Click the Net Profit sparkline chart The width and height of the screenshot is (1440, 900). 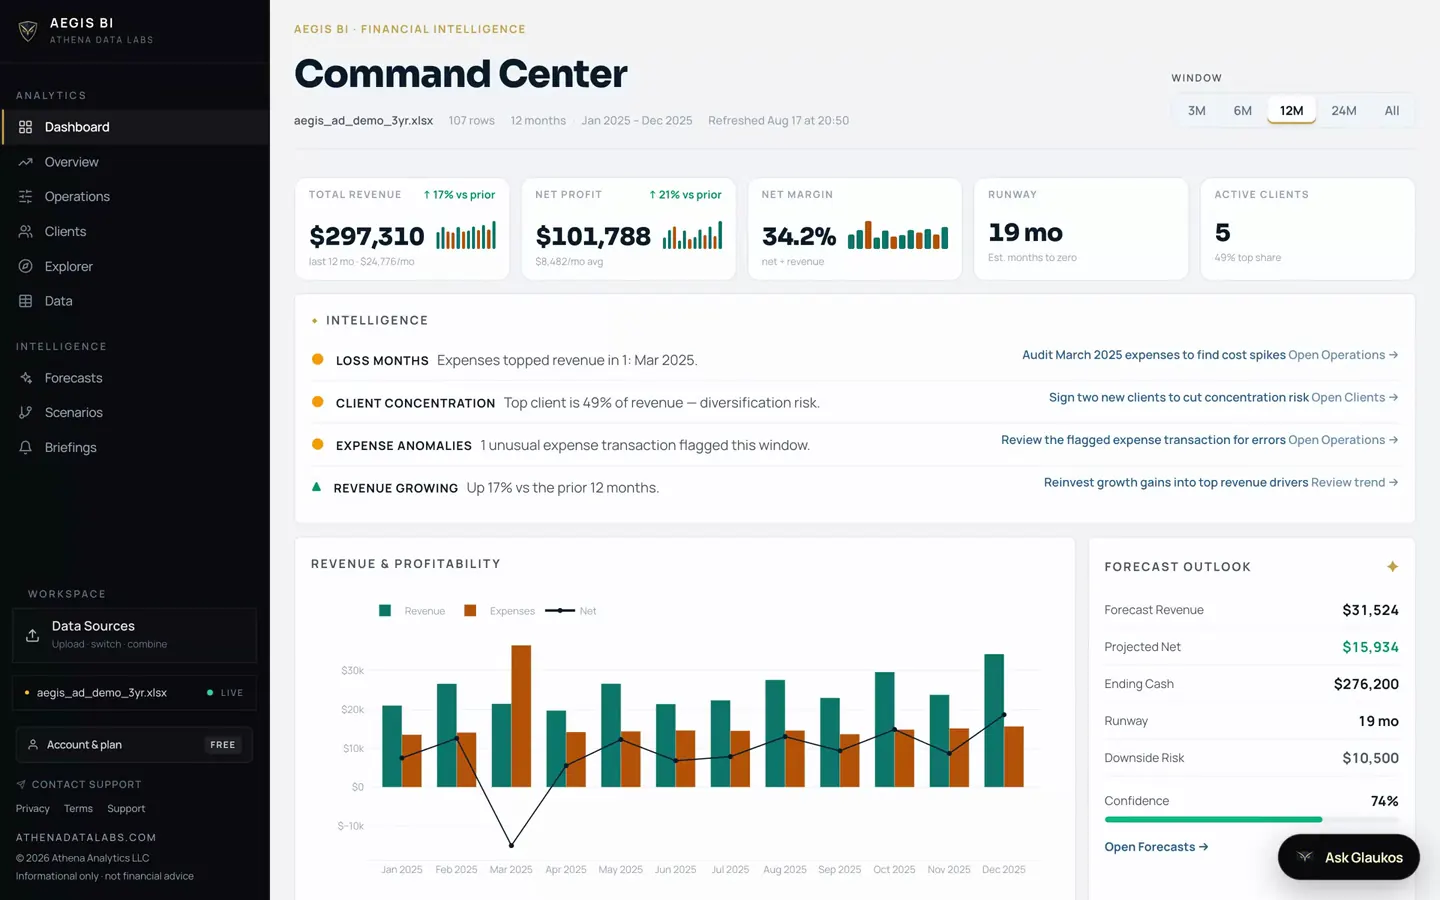[x=692, y=236]
